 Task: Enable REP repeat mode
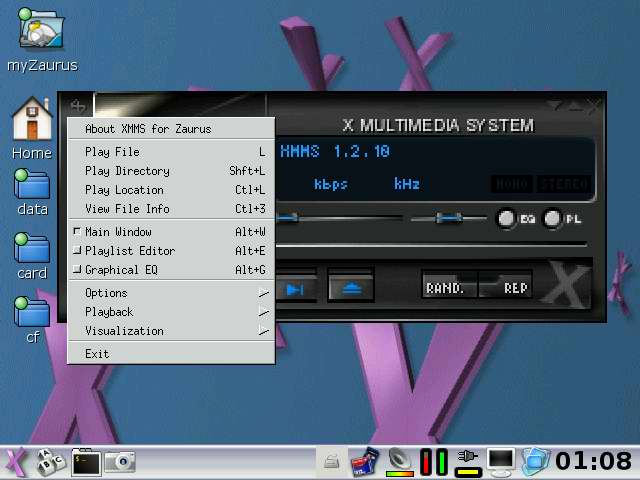coord(515,288)
